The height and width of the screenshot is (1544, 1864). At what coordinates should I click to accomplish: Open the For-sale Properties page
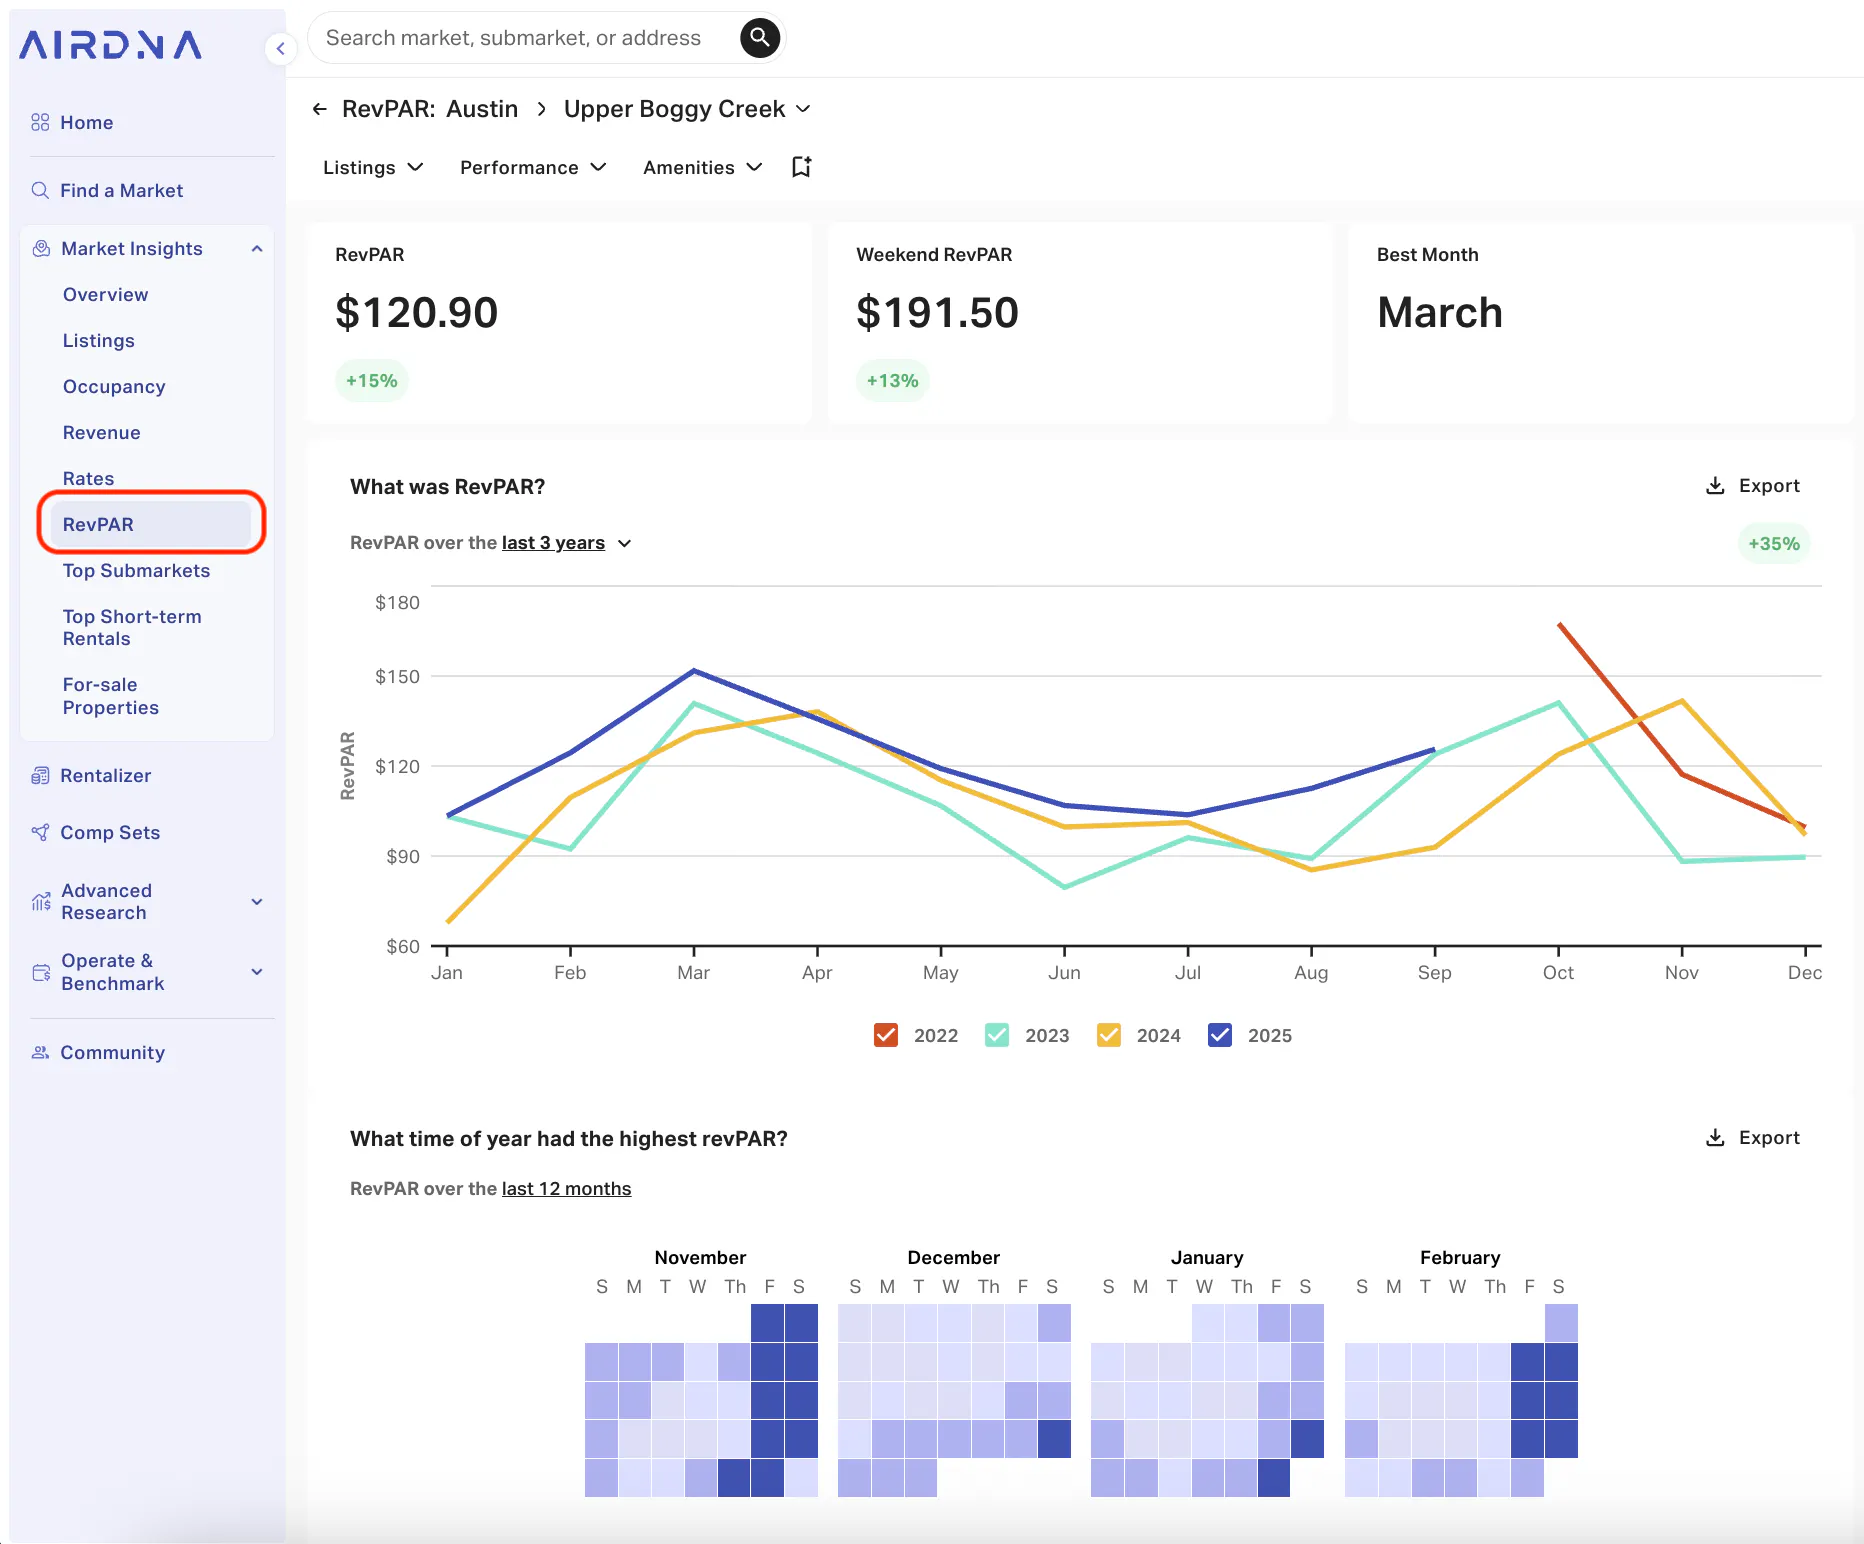pos(111,696)
